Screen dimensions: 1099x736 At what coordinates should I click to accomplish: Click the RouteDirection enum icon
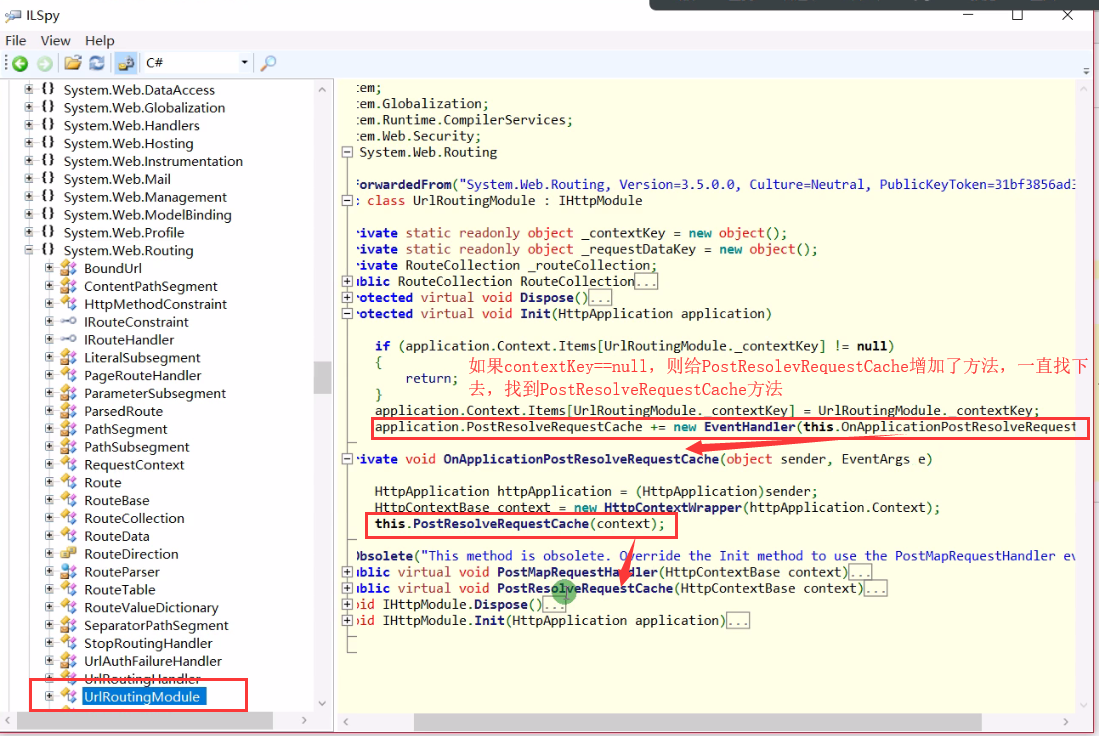tap(69, 554)
